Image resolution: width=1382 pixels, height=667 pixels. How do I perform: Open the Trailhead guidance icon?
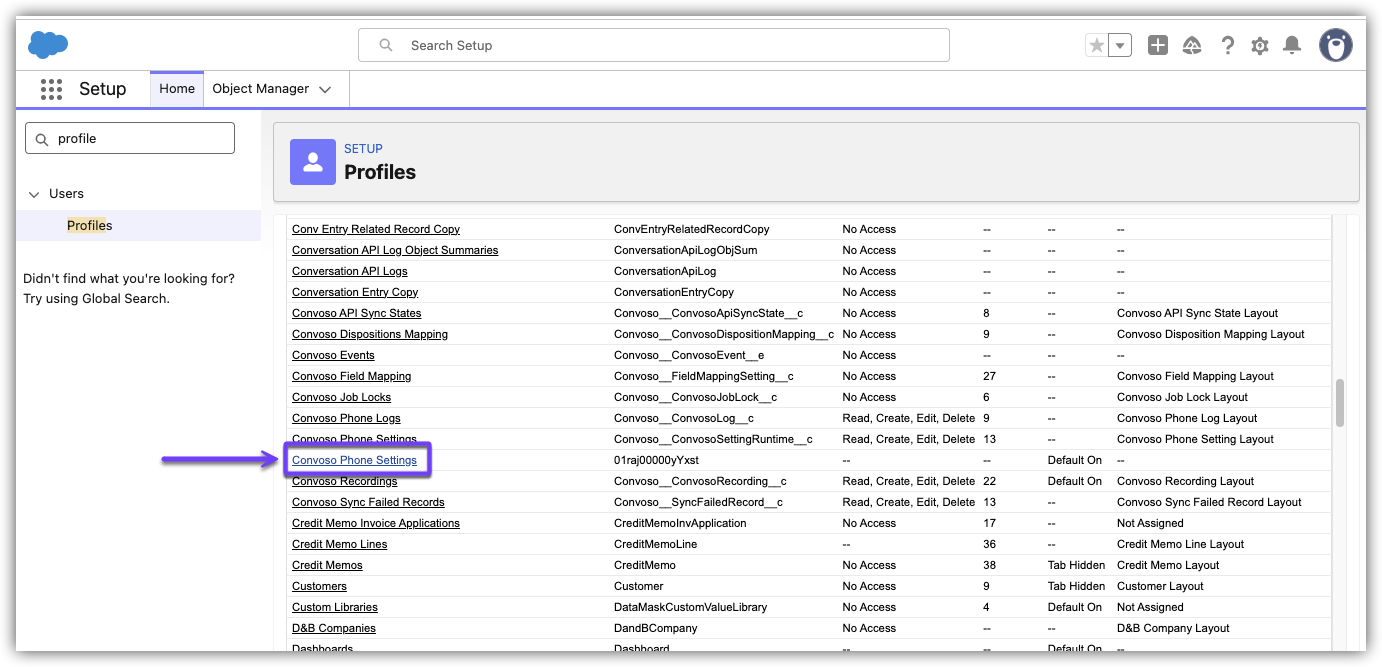click(1191, 45)
